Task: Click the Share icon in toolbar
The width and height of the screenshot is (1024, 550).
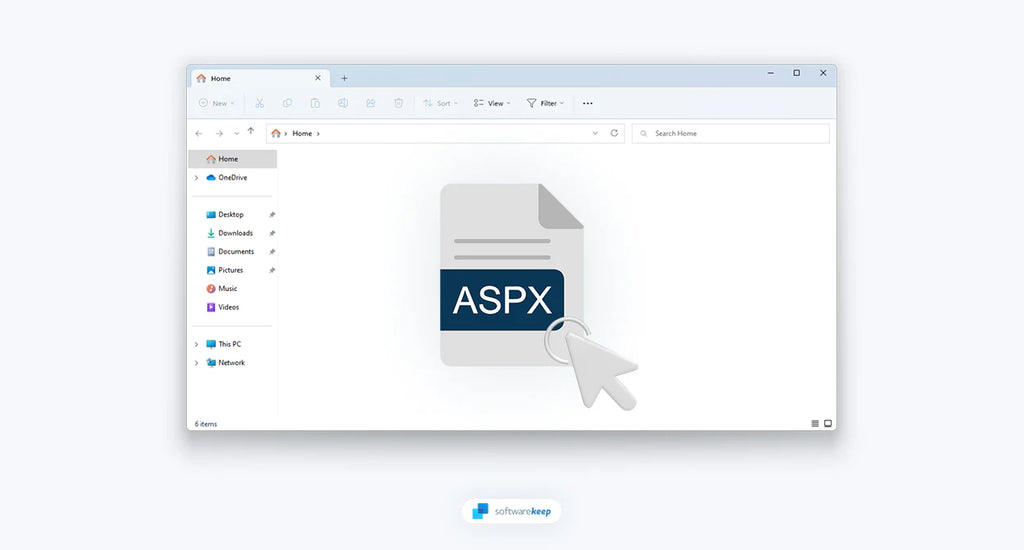Action: [x=370, y=103]
